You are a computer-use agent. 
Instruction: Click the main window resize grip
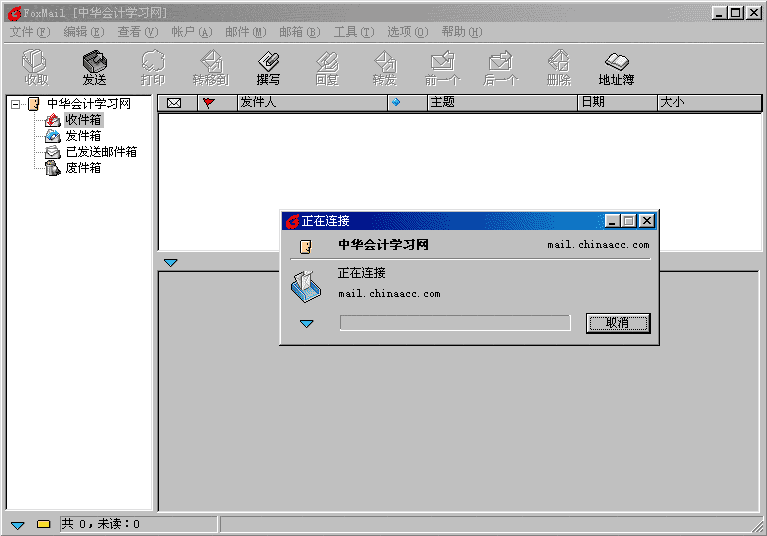coord(758,526)
